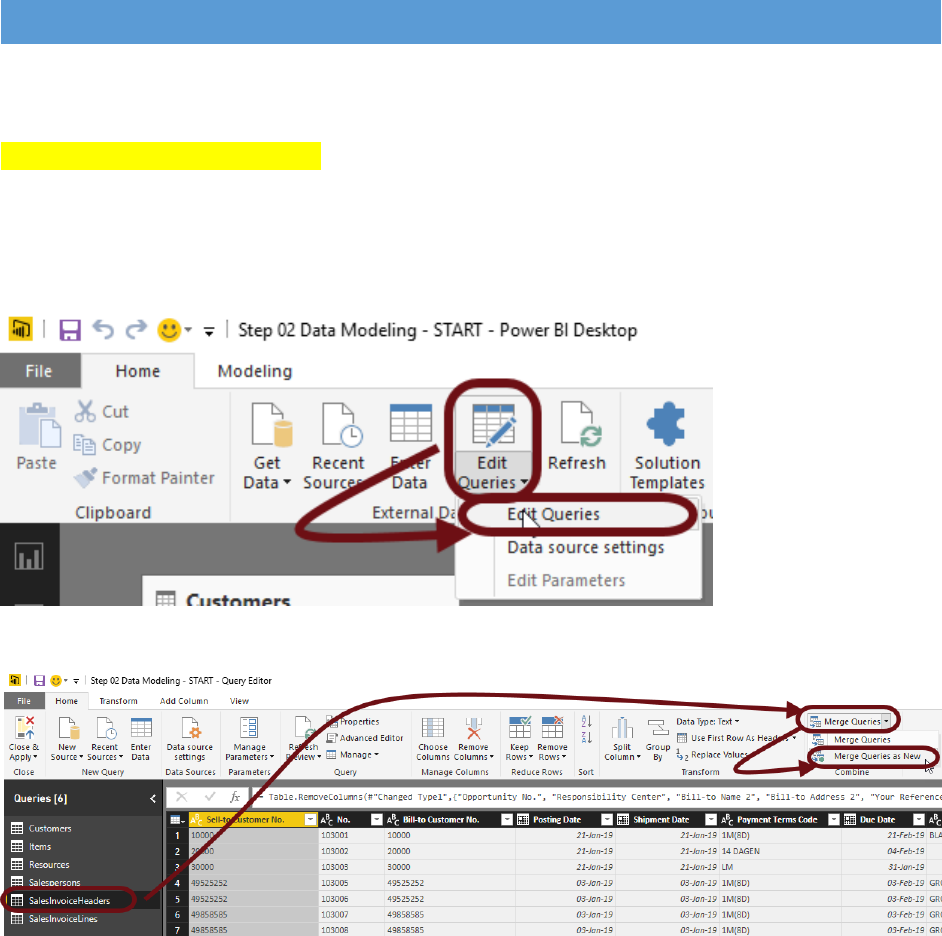Open filter arrow on Shipment Date column

click(711, 819)
